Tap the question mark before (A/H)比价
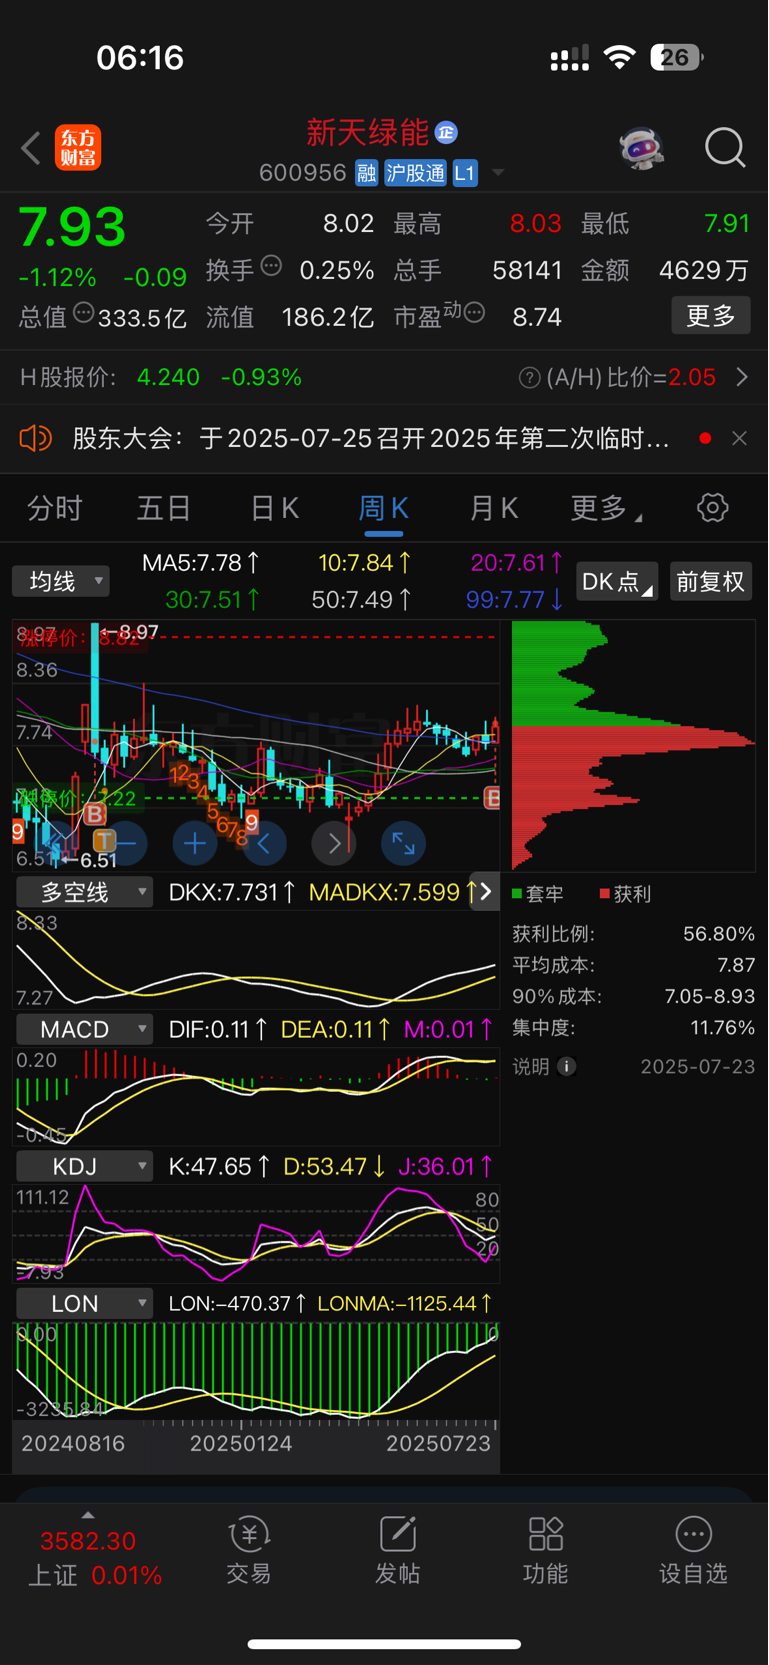 click(x=530, y=377)
